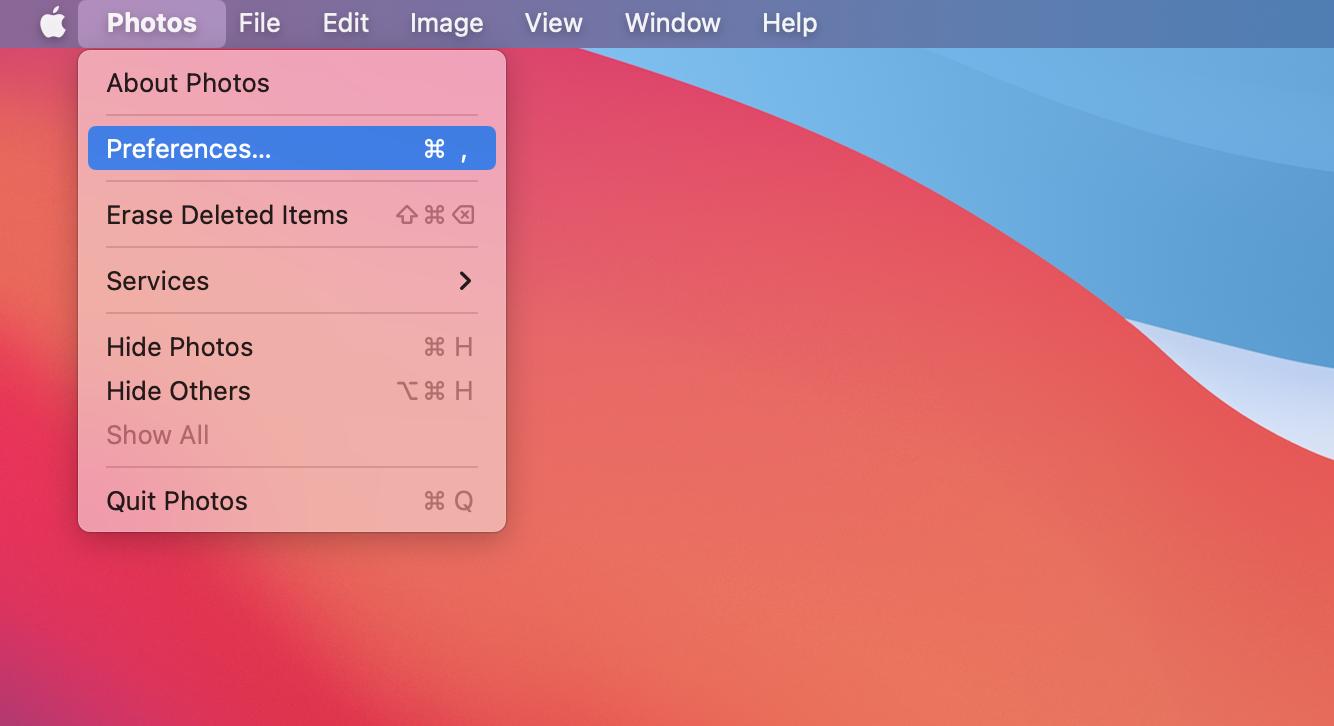Expand the Services submenu chevron
This screenshot has height=726, width=1334.
click(465, 281)
